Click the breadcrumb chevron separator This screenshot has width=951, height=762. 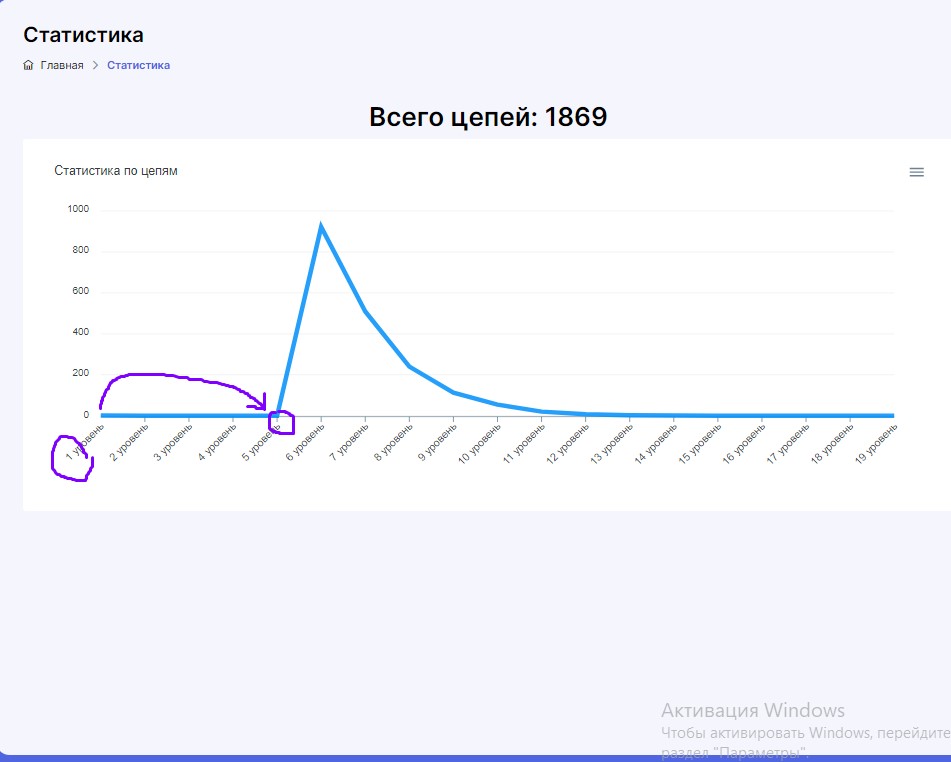coord(95,65)
